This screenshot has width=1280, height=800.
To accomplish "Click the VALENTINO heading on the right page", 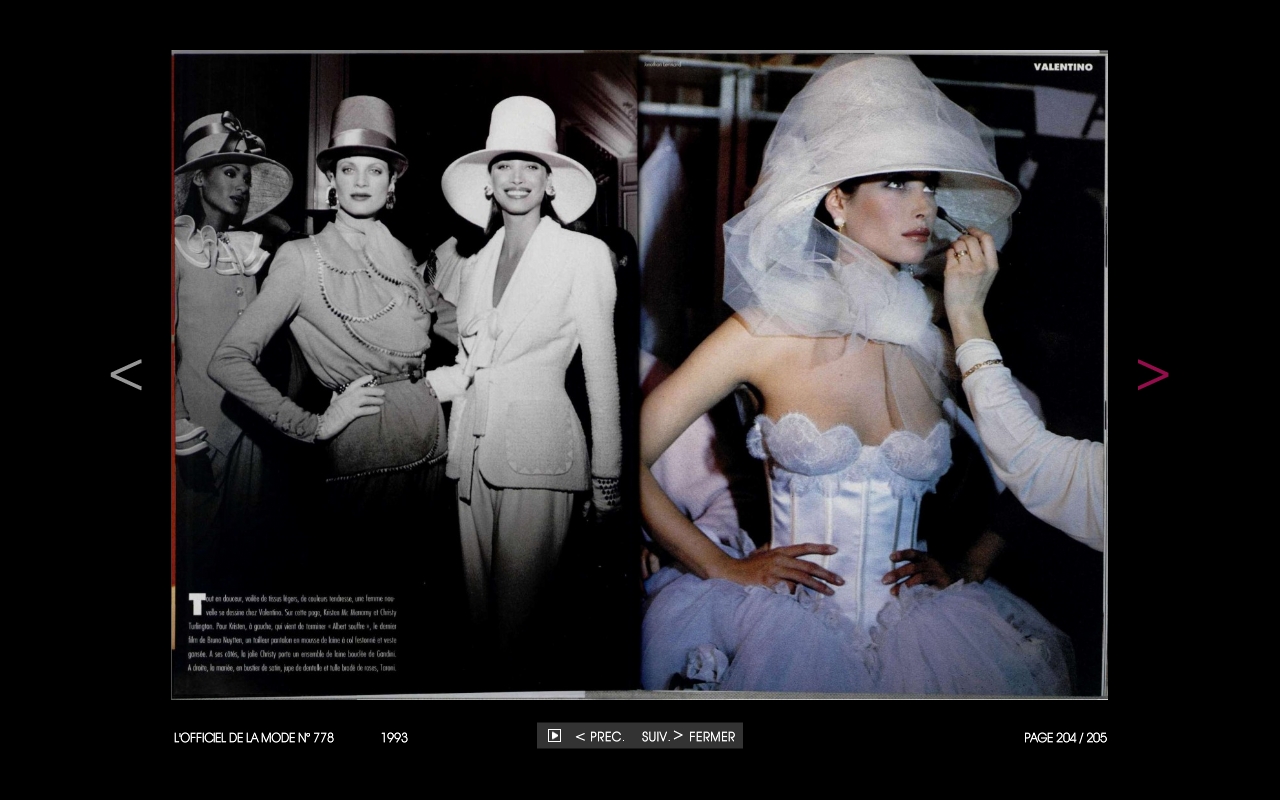I will (x=1063, y=67).
